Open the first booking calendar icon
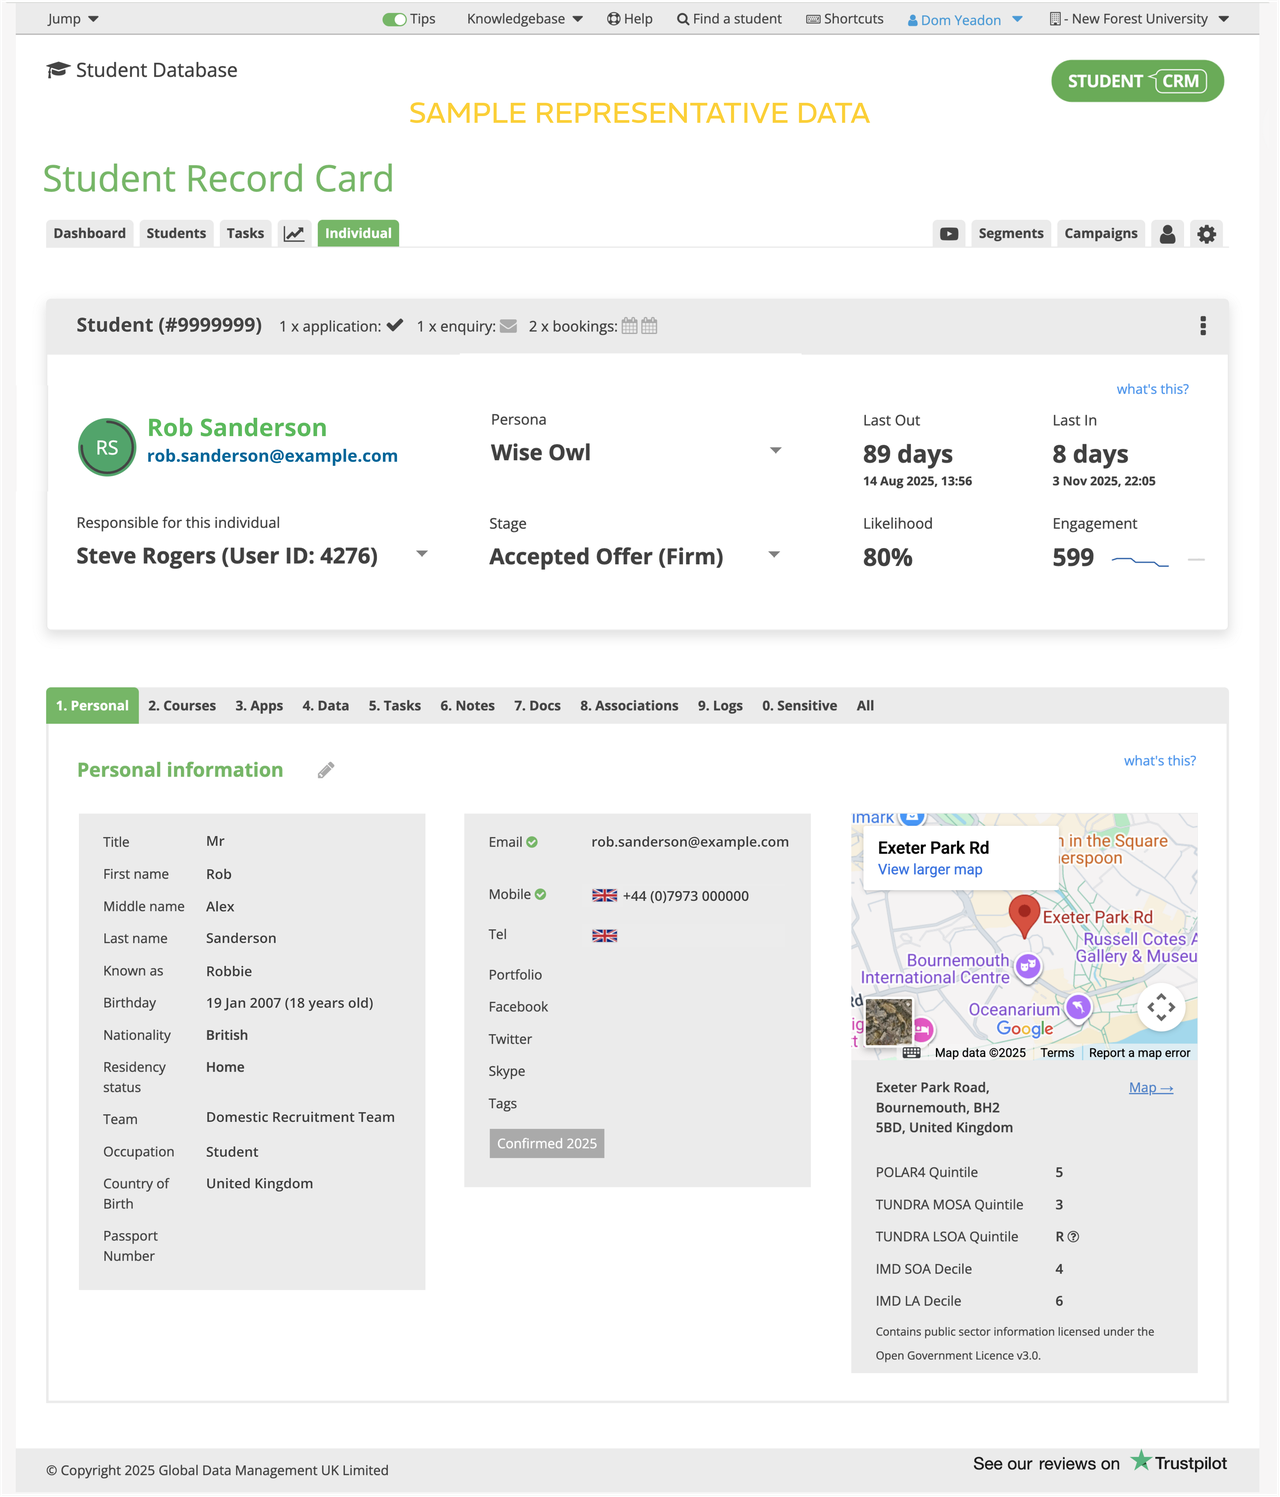The image size is (1280, 1497). coord(630,325)
